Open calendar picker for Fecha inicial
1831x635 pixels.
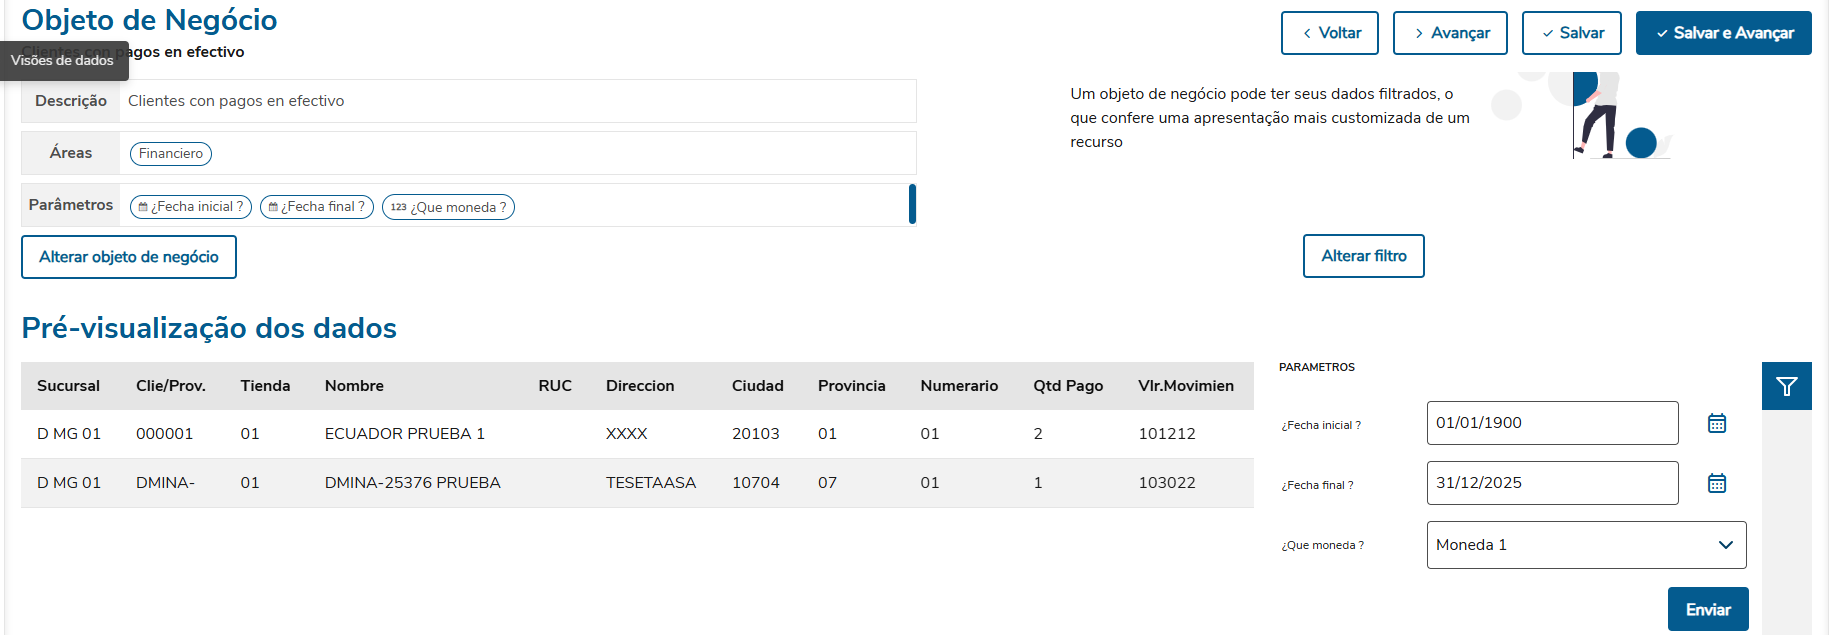[1716, 423]
